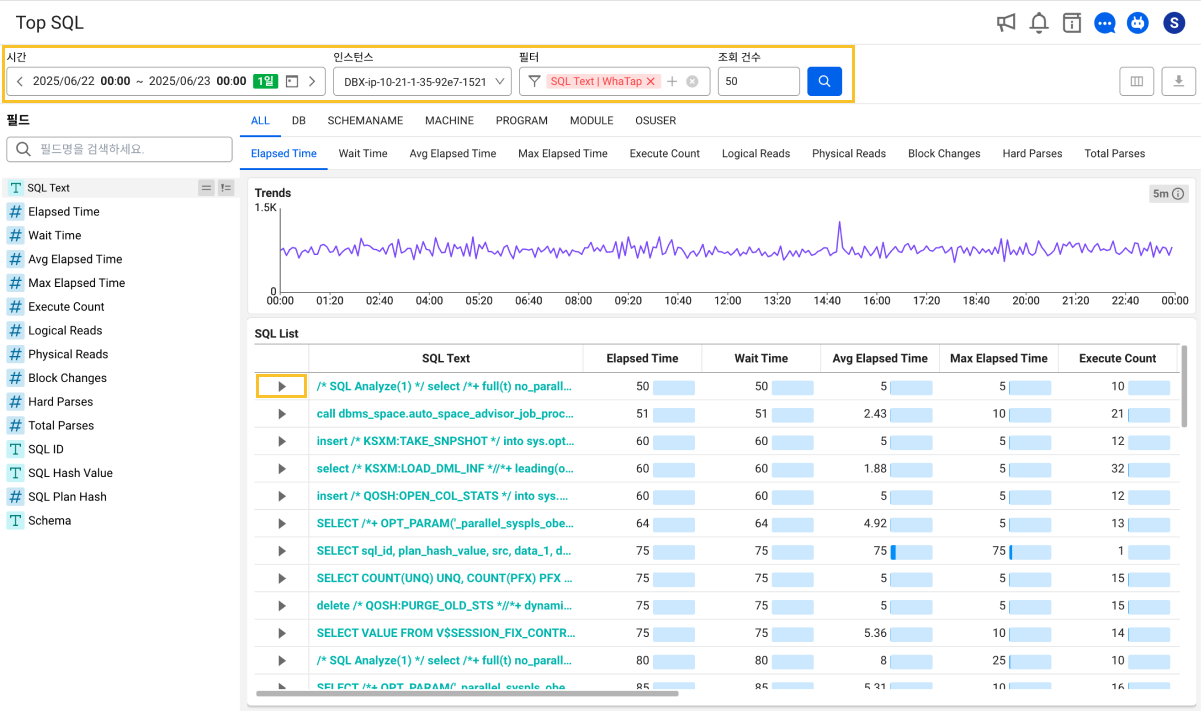Click the 조회 건수 input field showing 50
Viewport: 1201px width, 711px height.
coord(758,81)
